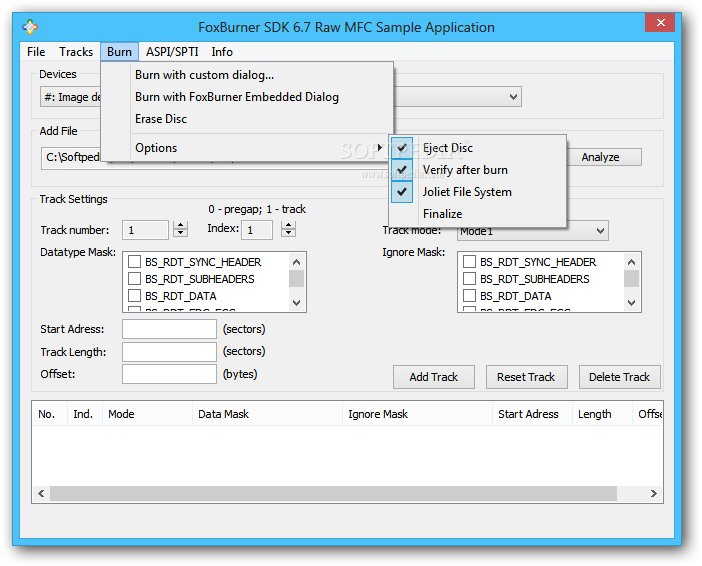
Task: Decrease Index with down arrow
Action: (x=289, y=233)
